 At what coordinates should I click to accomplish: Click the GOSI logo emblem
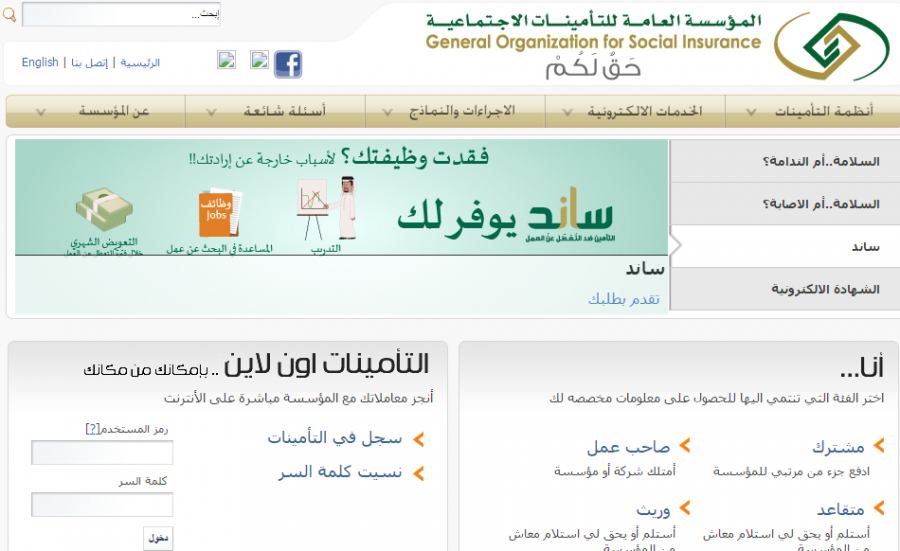832,48
